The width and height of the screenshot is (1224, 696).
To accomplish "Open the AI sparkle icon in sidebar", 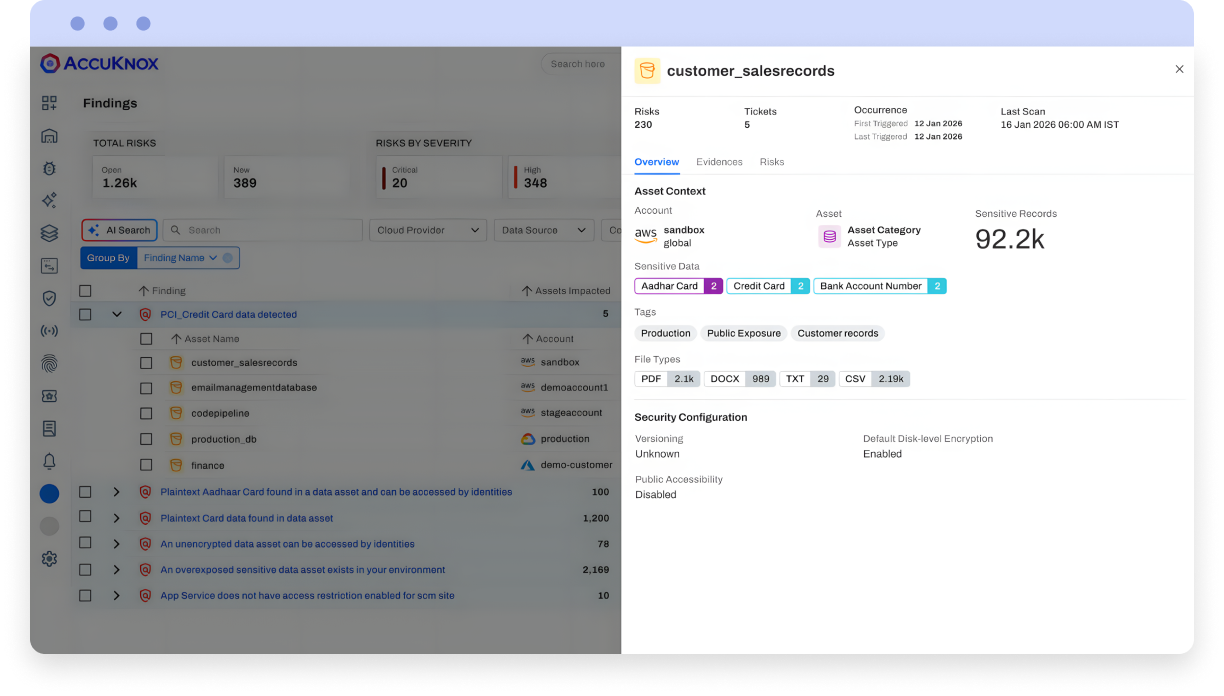I will point(49,200).
